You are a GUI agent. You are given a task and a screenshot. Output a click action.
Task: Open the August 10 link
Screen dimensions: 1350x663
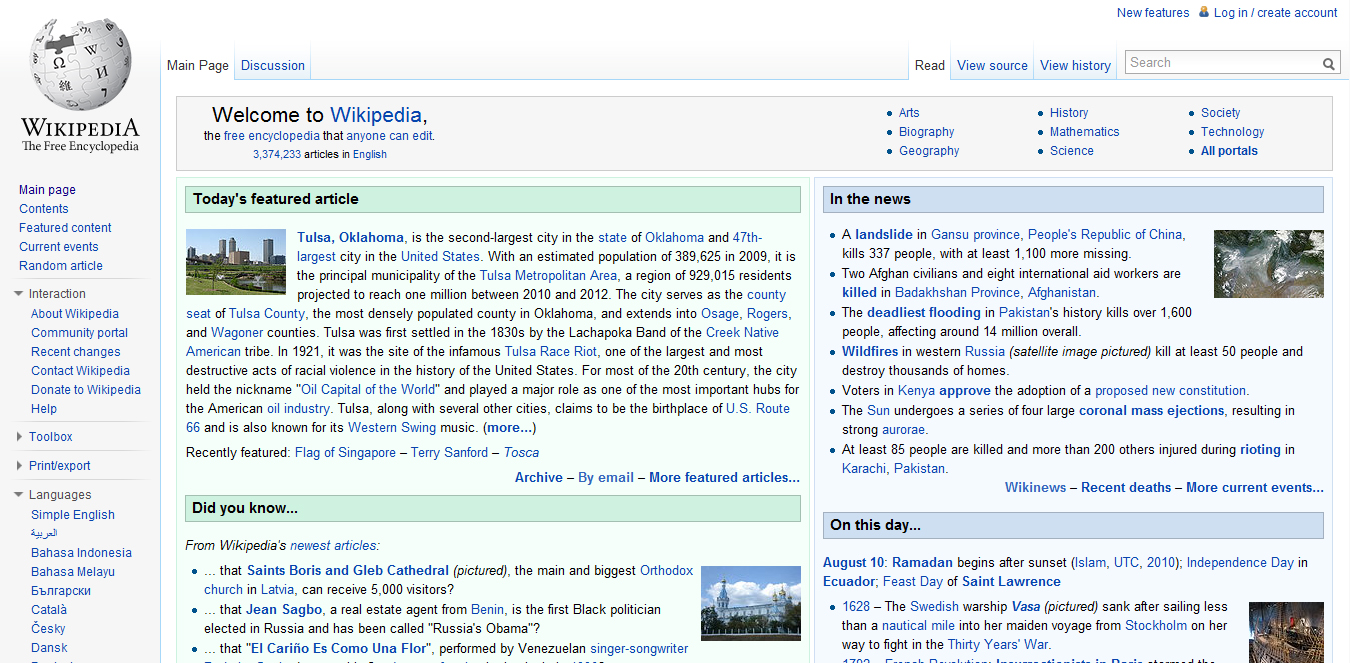[x=853, y=563]
